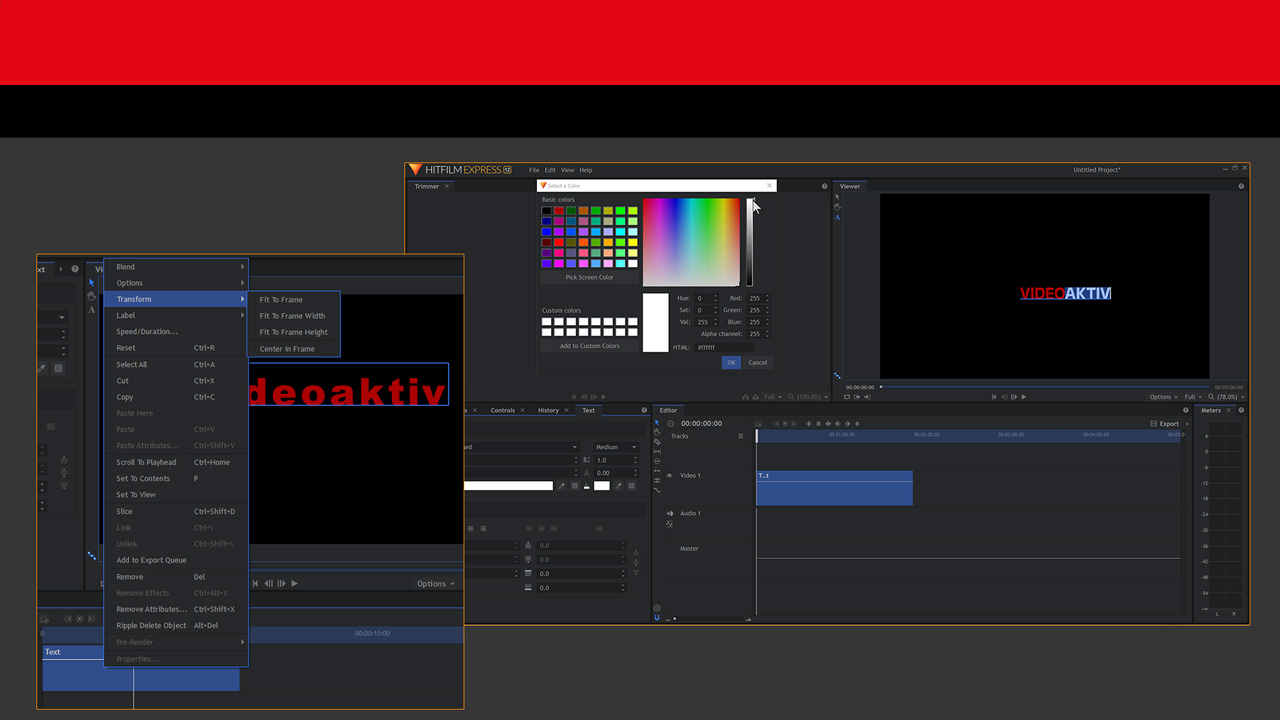Choose Fit To Frame from the Transform submenu

tap(283, 298)
